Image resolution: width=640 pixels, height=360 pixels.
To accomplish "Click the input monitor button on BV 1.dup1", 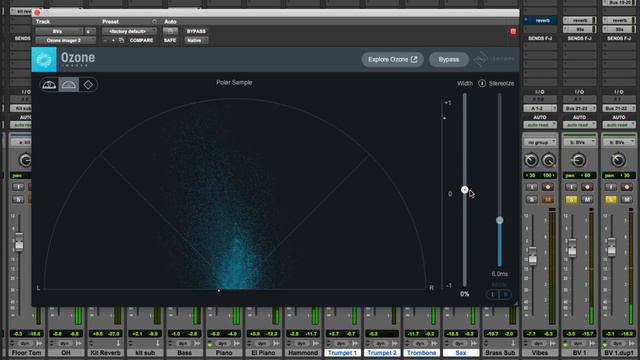I will click(x=611, y=187).
